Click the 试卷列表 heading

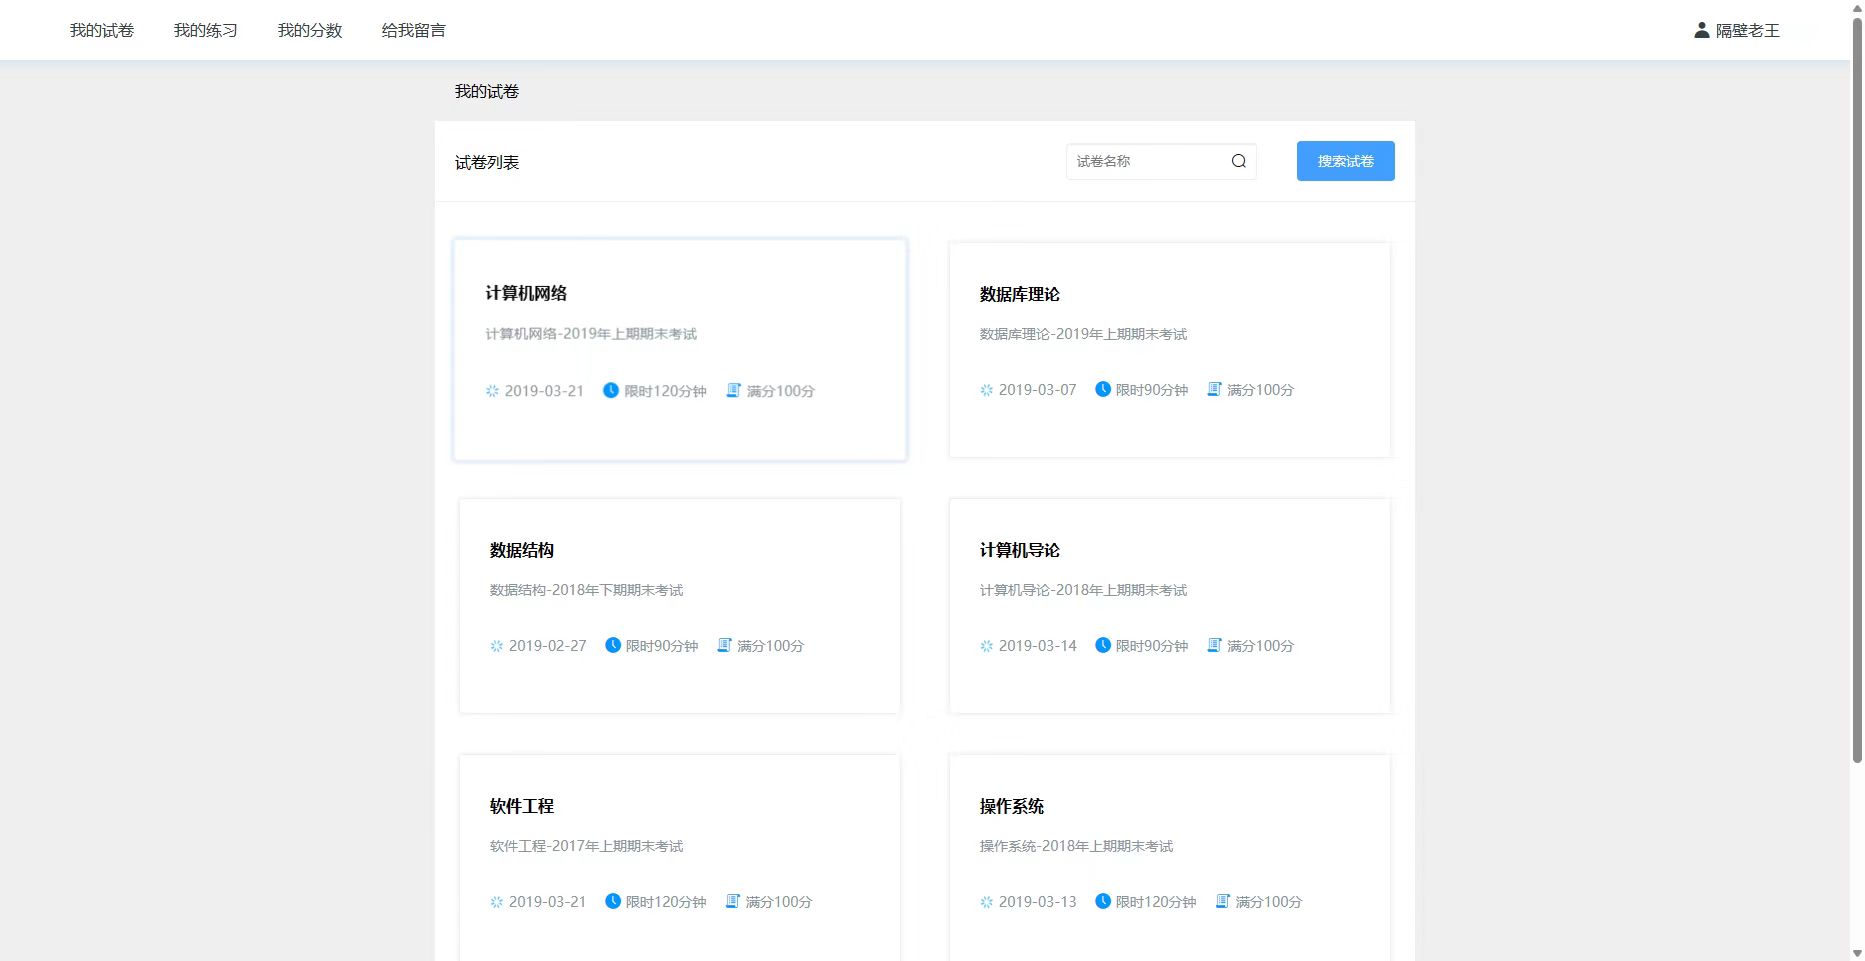(x=487, y=162)
